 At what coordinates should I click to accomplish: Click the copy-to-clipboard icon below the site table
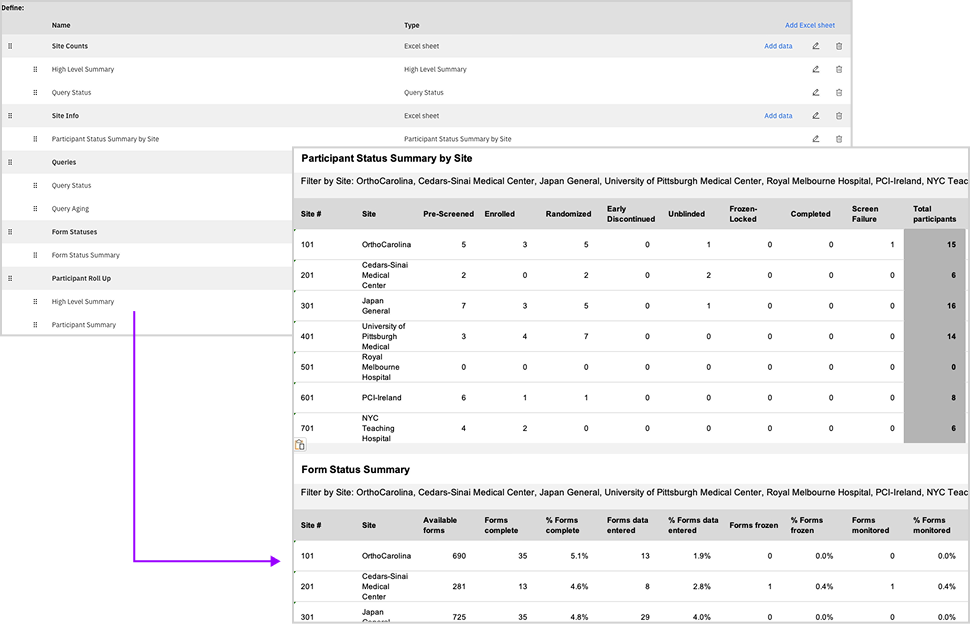click(x=300, y=444)
